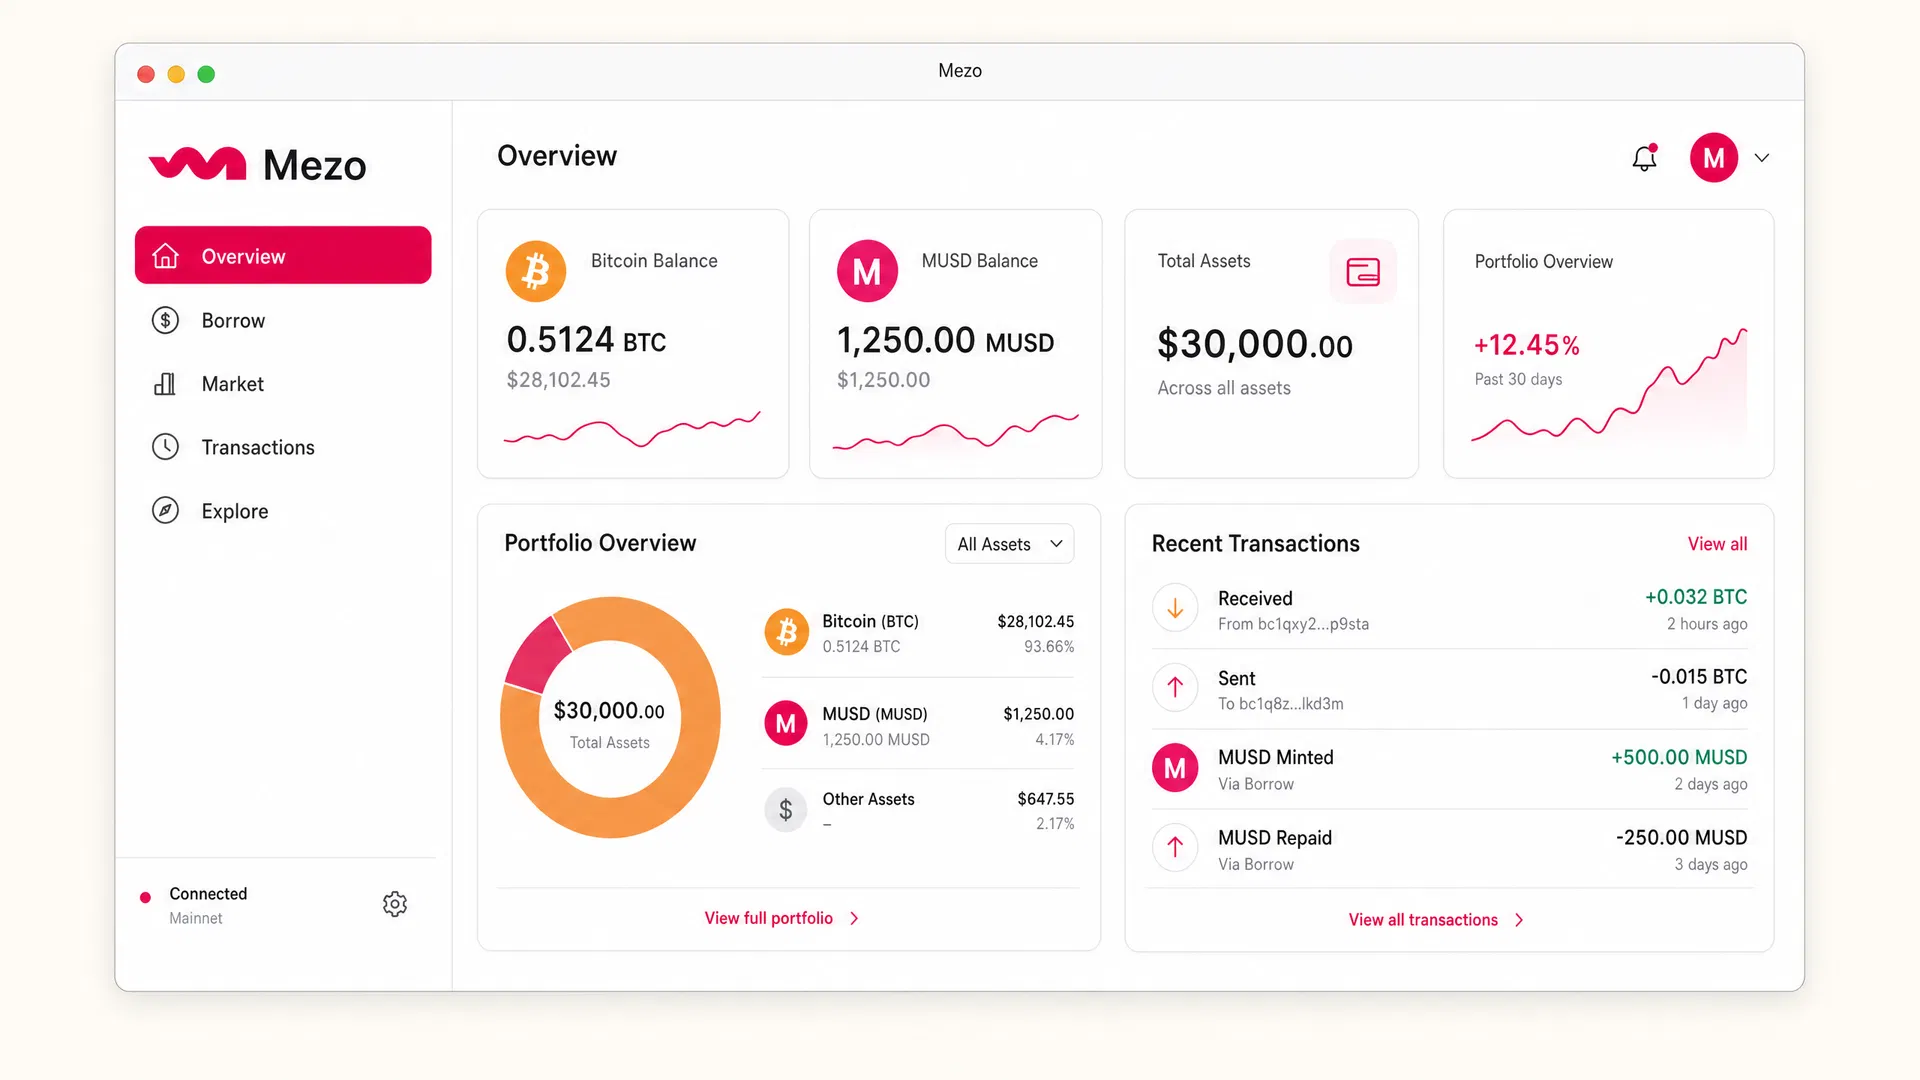Click the -250.00 MUSD repaid amount
Image resolution: width=1920 pixels, height=1080 pixels.
pyautogui.click(x=1682, y=838)
